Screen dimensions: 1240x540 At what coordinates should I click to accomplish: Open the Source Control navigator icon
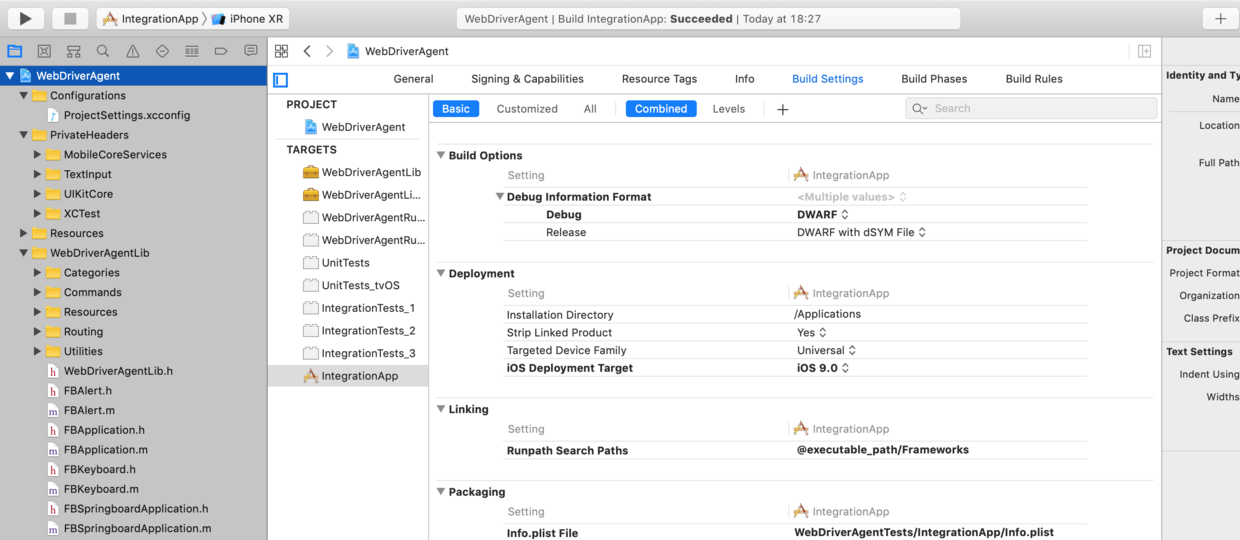click(x=44, y=51)
